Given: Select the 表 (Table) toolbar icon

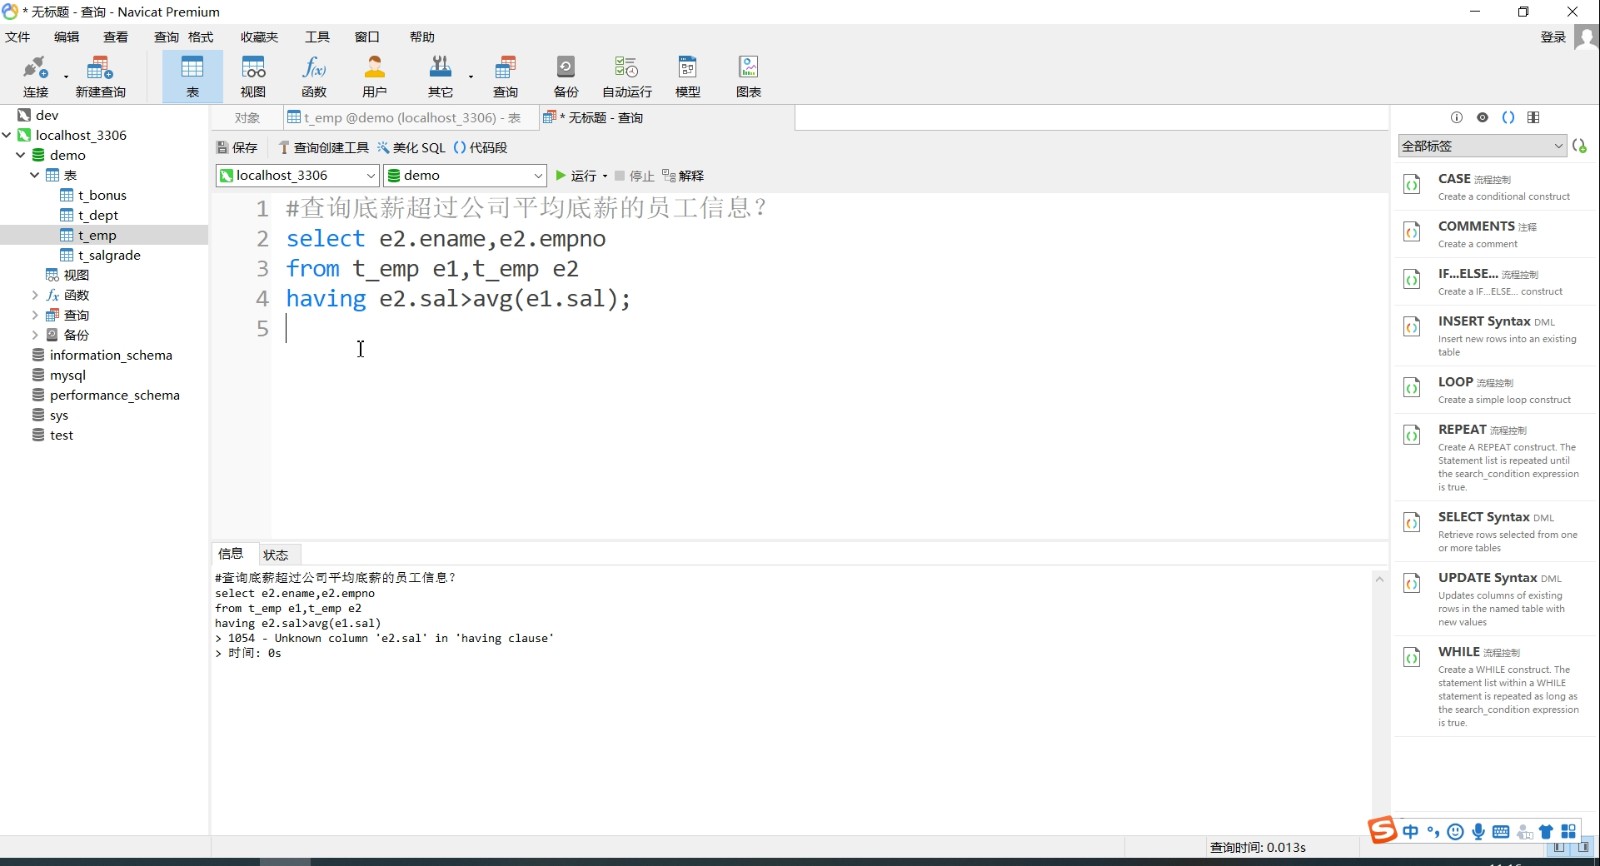Looking at the screenshot, I should 192,77.
